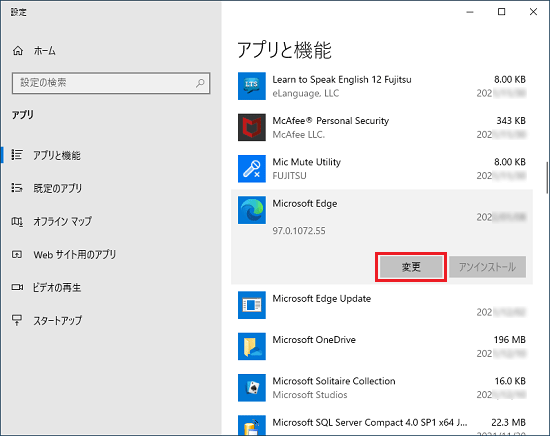Select Learn to Speak English 12 Fujitsu entry
Screen dimensions: 550x436
click(382, 86)
